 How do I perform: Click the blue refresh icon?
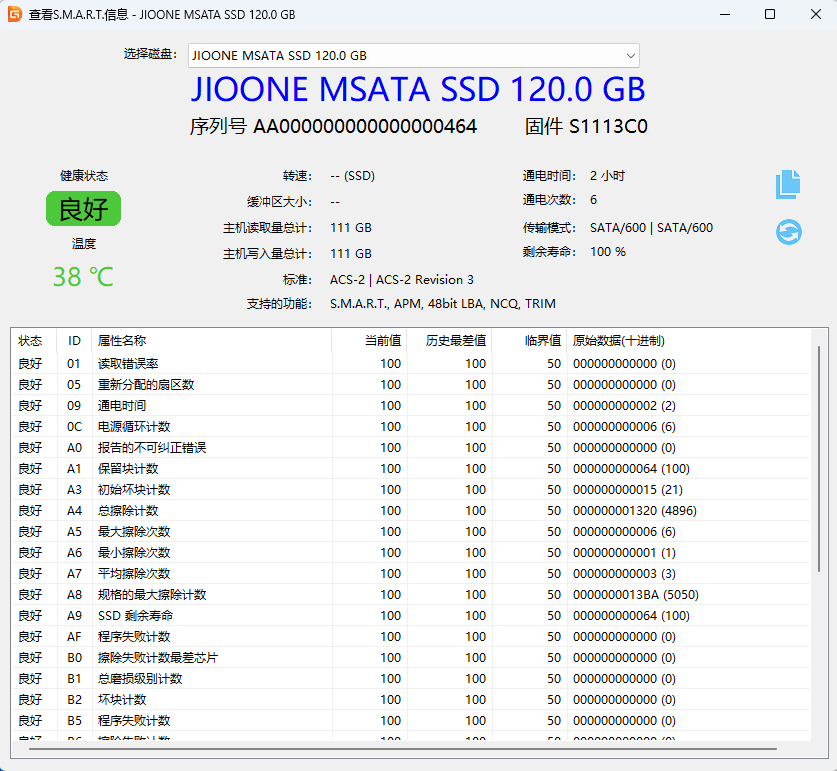pos(788,232)
